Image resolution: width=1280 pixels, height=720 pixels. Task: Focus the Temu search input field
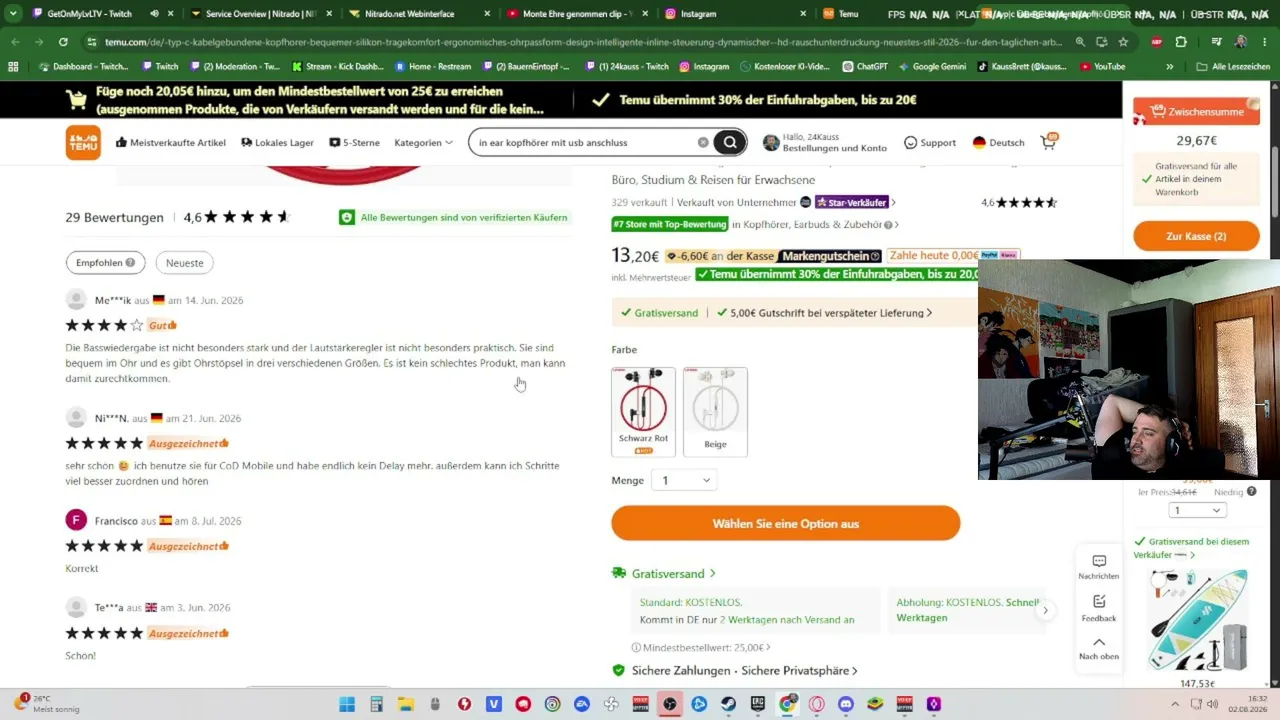585,143
